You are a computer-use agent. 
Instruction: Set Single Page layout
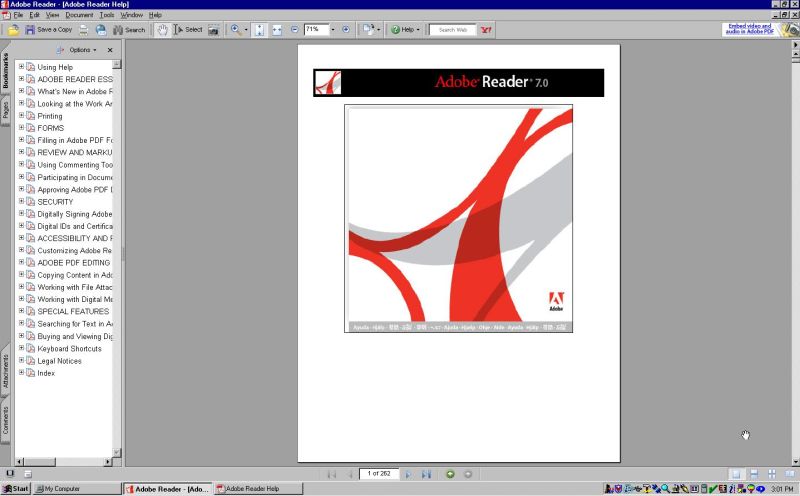pos(736,474)
